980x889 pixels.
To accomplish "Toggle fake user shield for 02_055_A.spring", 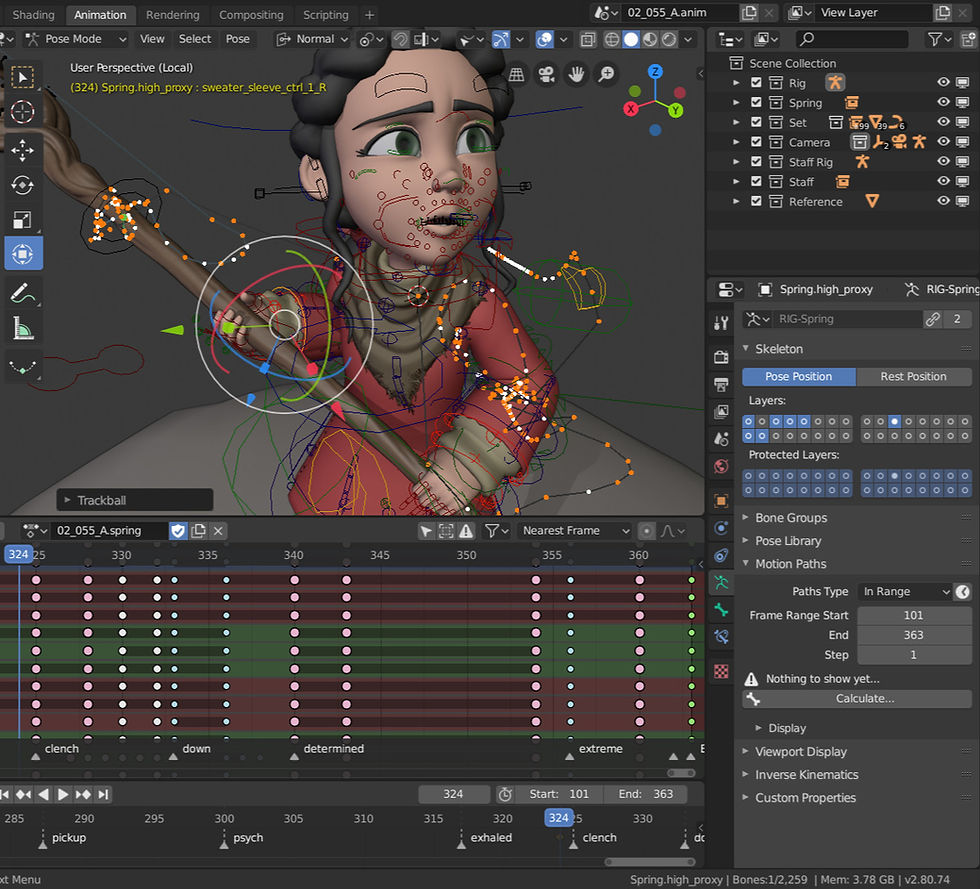I will tap(178, 531).
